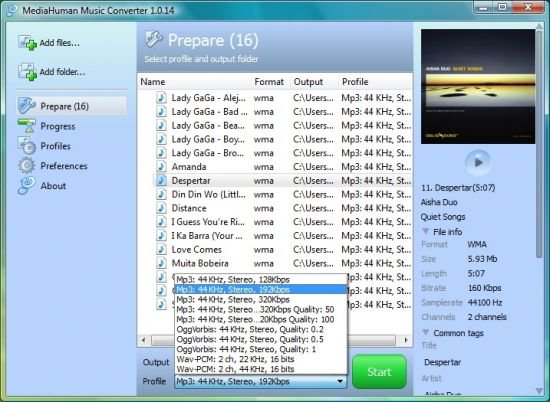Collapse the Common tags section

click(x=426, y=332)
